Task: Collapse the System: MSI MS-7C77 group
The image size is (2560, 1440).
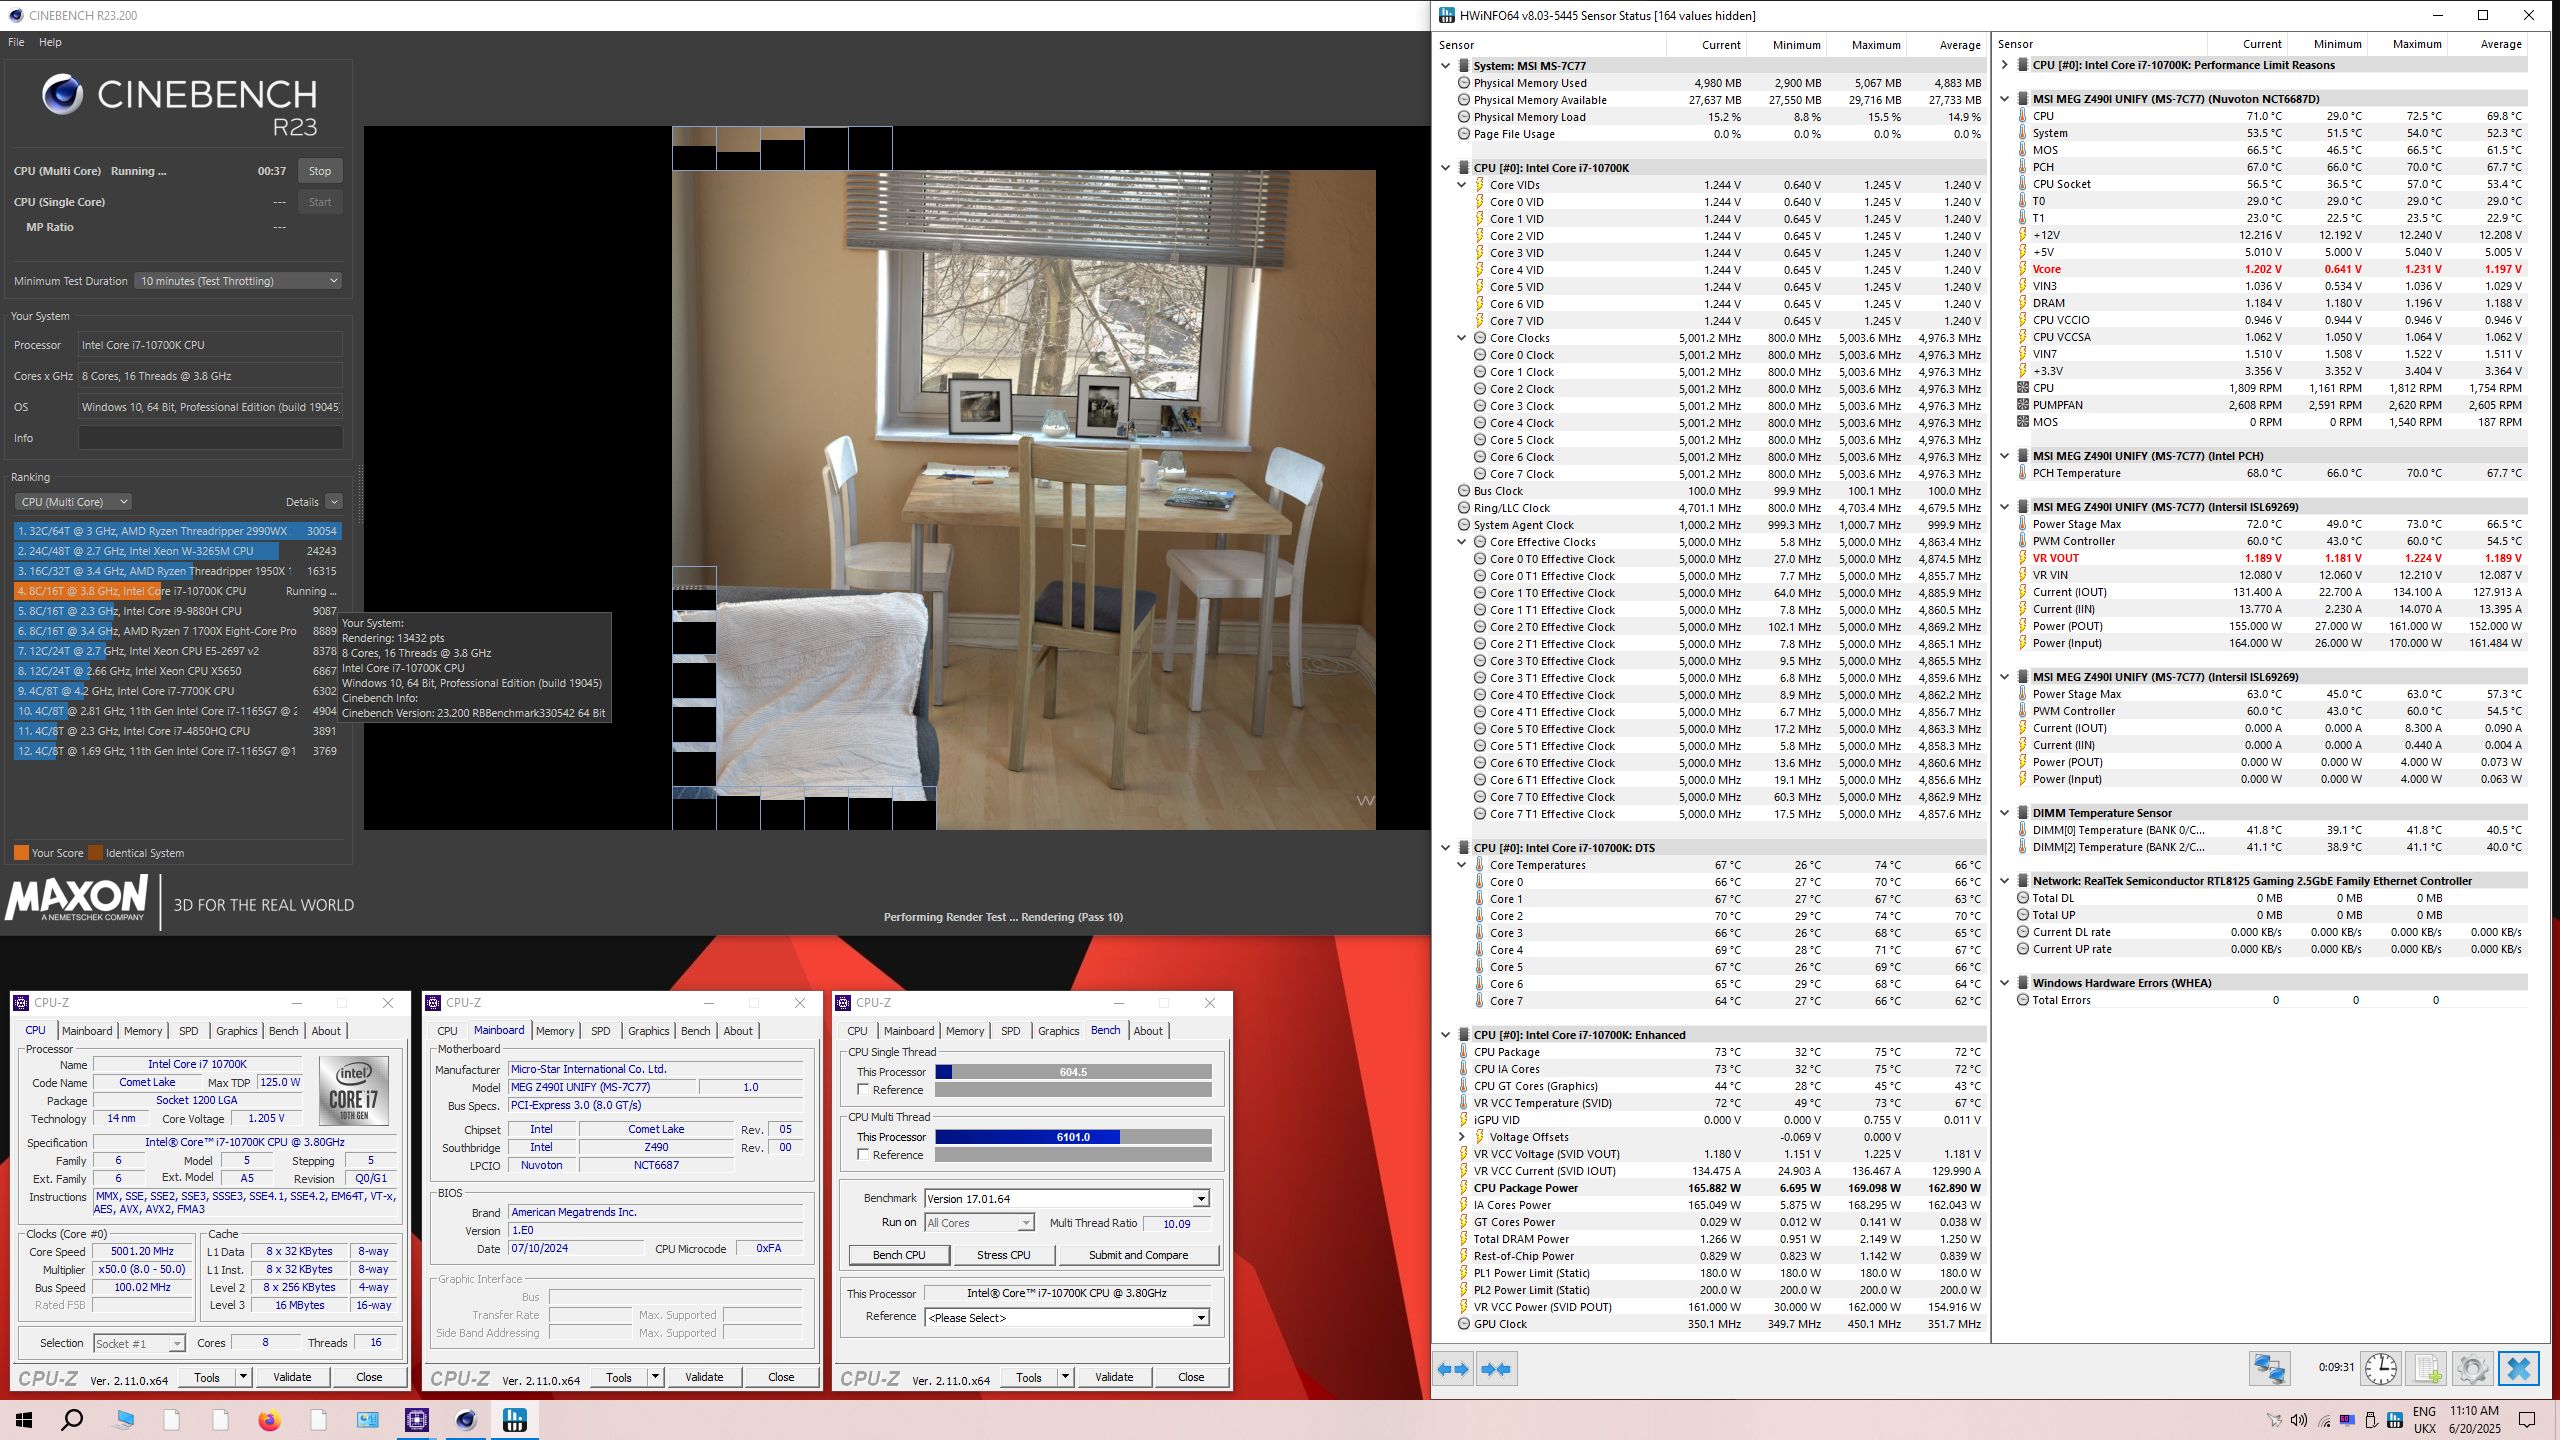Action: tap(1445, 66)
